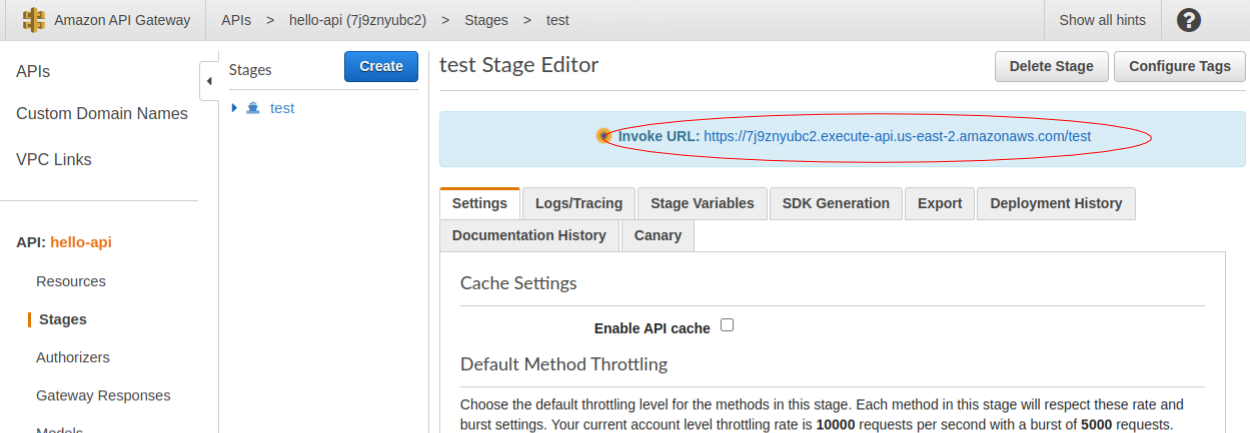Viewport: 1250px width, 433px height.
Task: Collapse the sidebar with the arrow handle
Action: coord(209,81)
